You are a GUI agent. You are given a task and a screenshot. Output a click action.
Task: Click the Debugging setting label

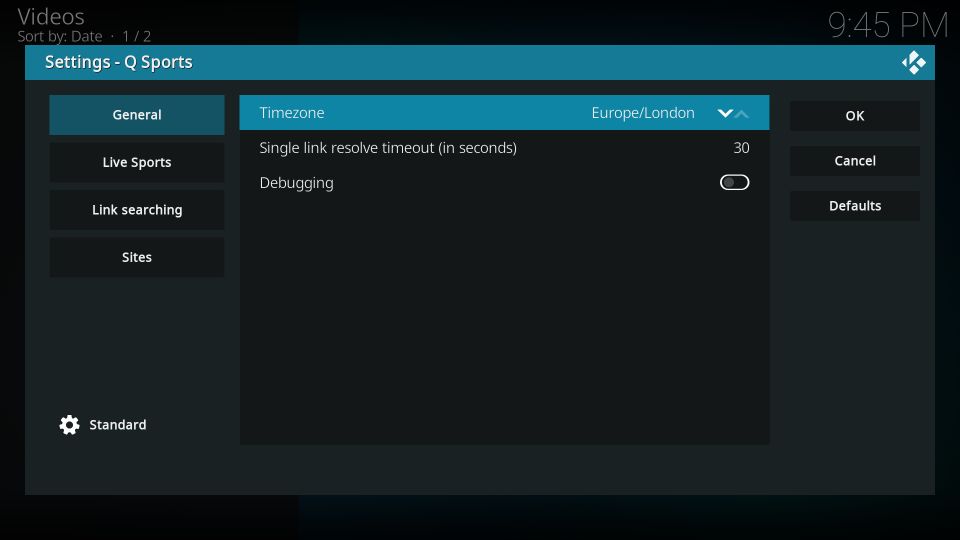tap(296, 183)
